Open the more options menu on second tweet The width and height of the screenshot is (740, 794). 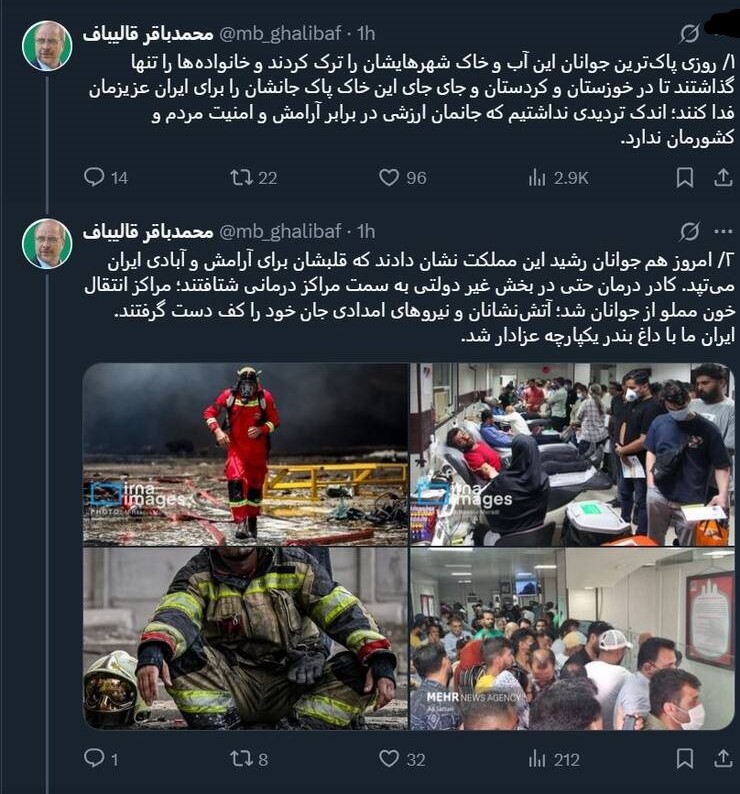[x=723, y=232]
